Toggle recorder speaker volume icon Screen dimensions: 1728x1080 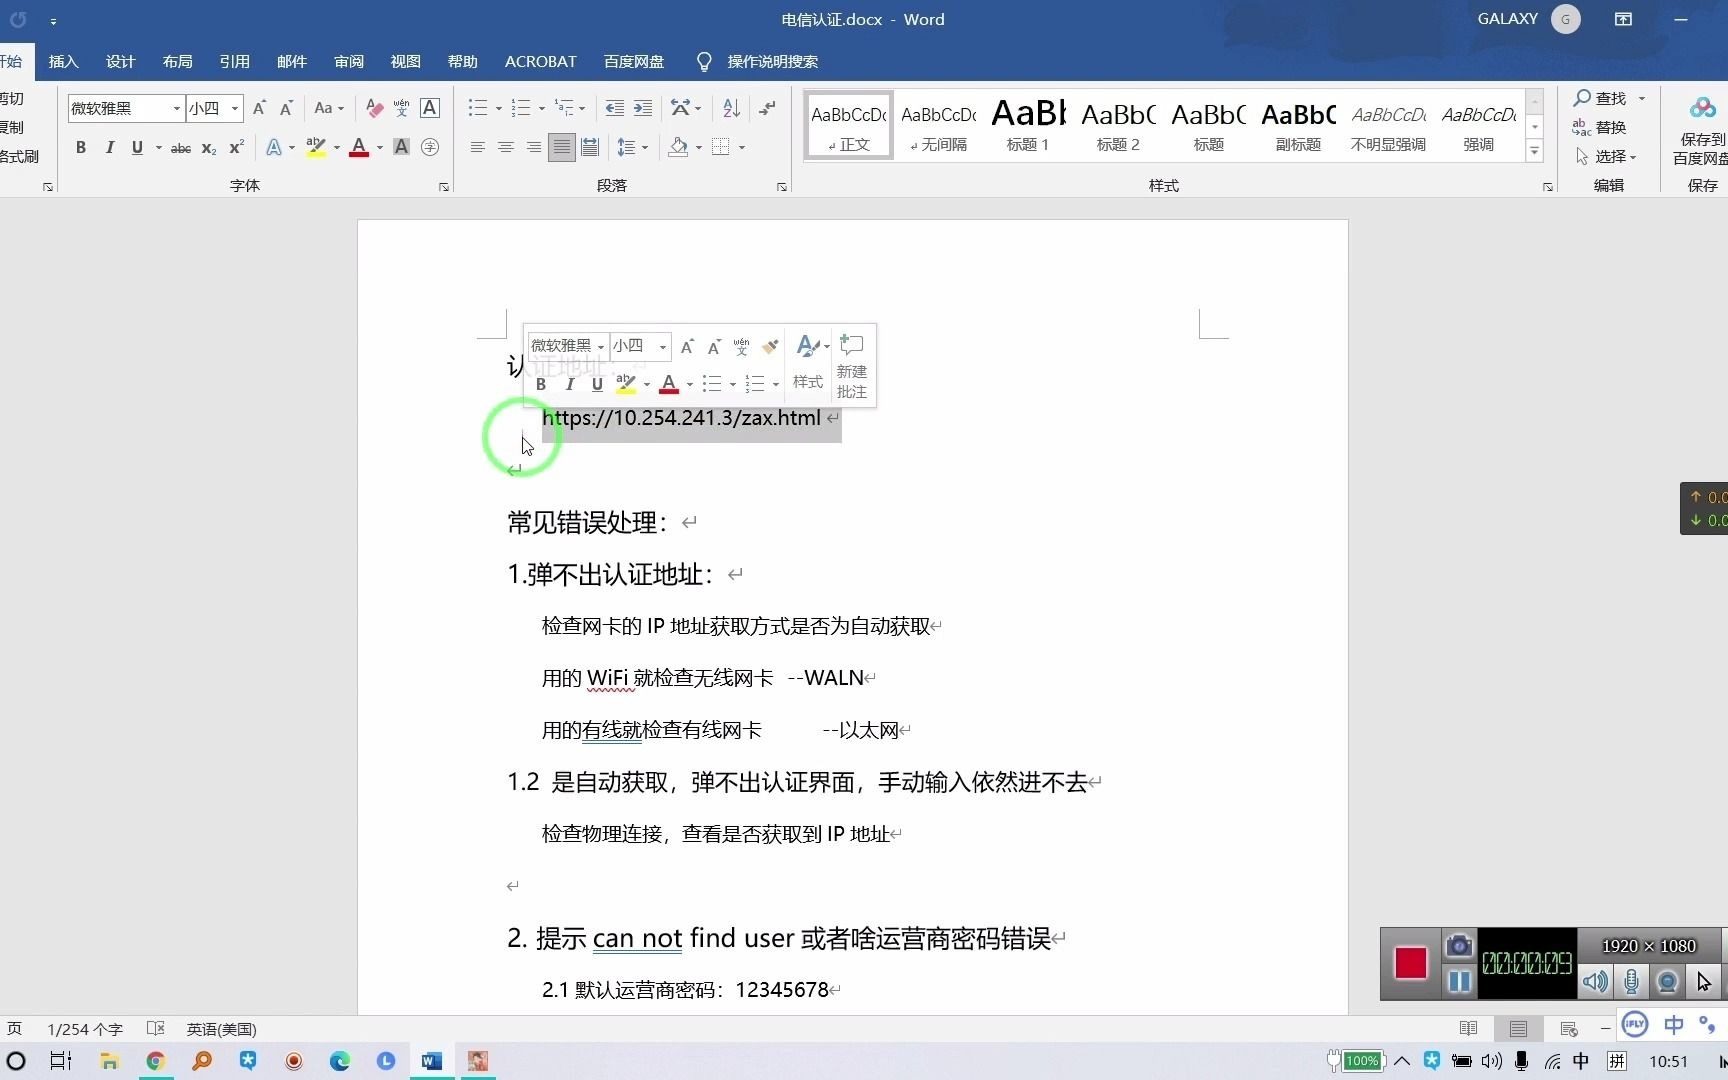point(1595,982)
